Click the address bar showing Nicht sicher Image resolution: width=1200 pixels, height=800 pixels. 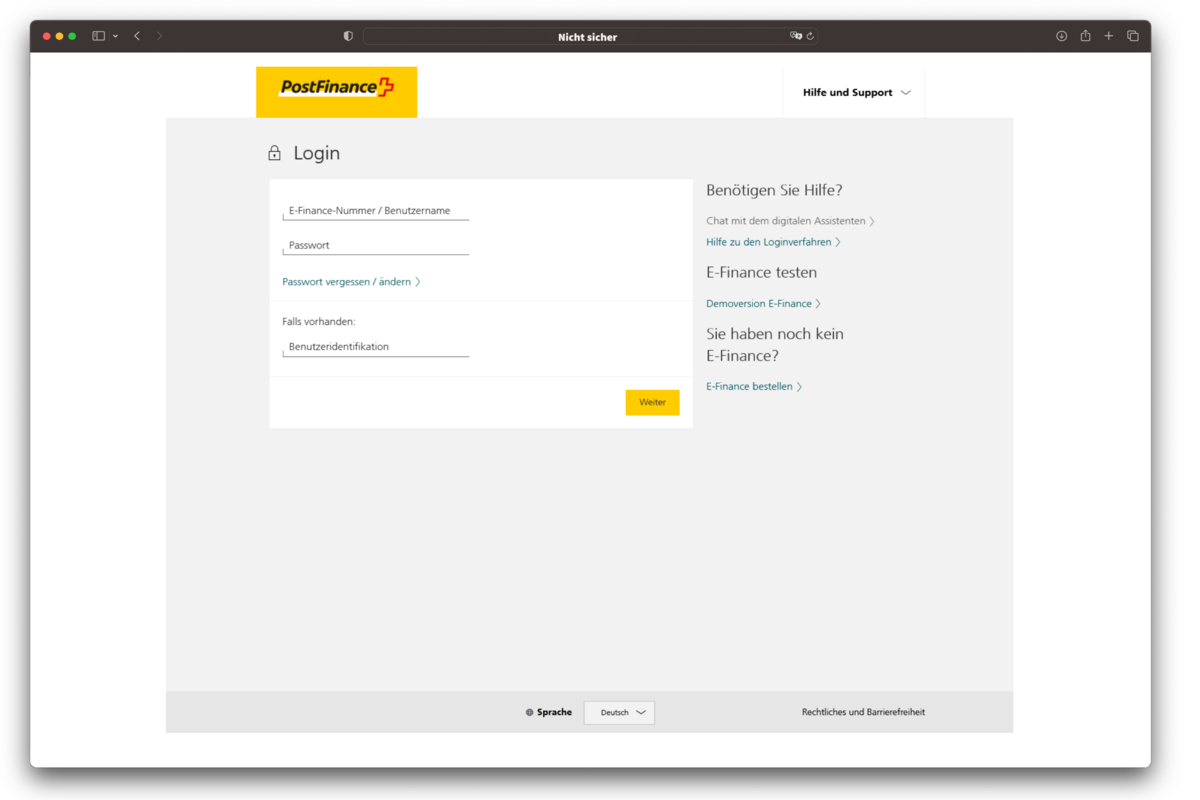tap(590, 36)
